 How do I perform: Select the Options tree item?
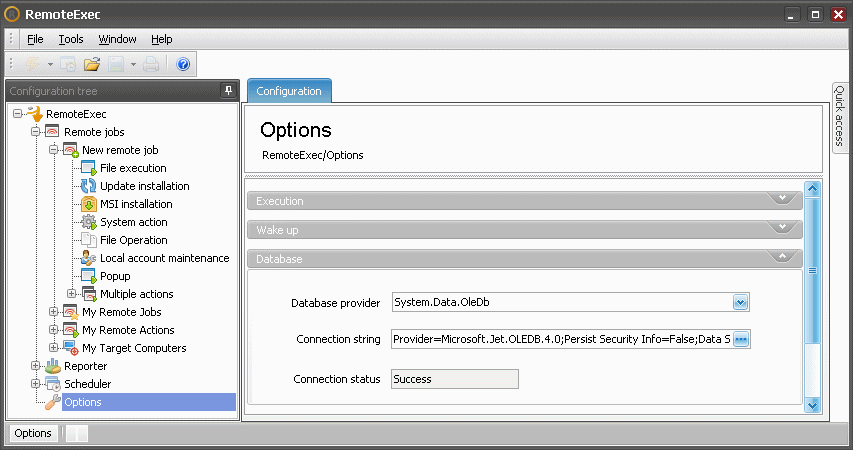point(149,402)
